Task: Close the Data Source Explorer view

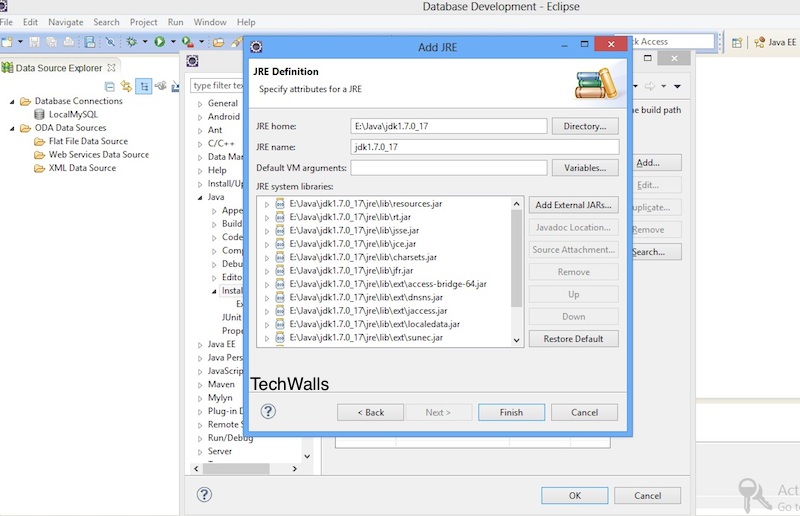Action: click(111, 67)
